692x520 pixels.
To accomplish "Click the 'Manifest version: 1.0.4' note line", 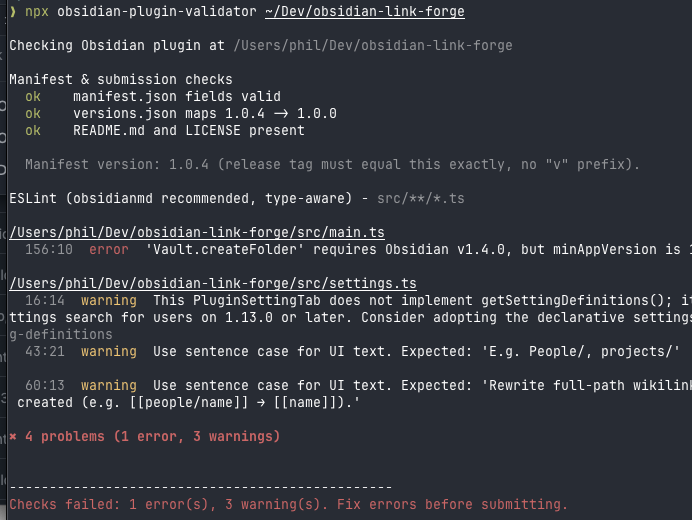I will (x=332, y=164).
